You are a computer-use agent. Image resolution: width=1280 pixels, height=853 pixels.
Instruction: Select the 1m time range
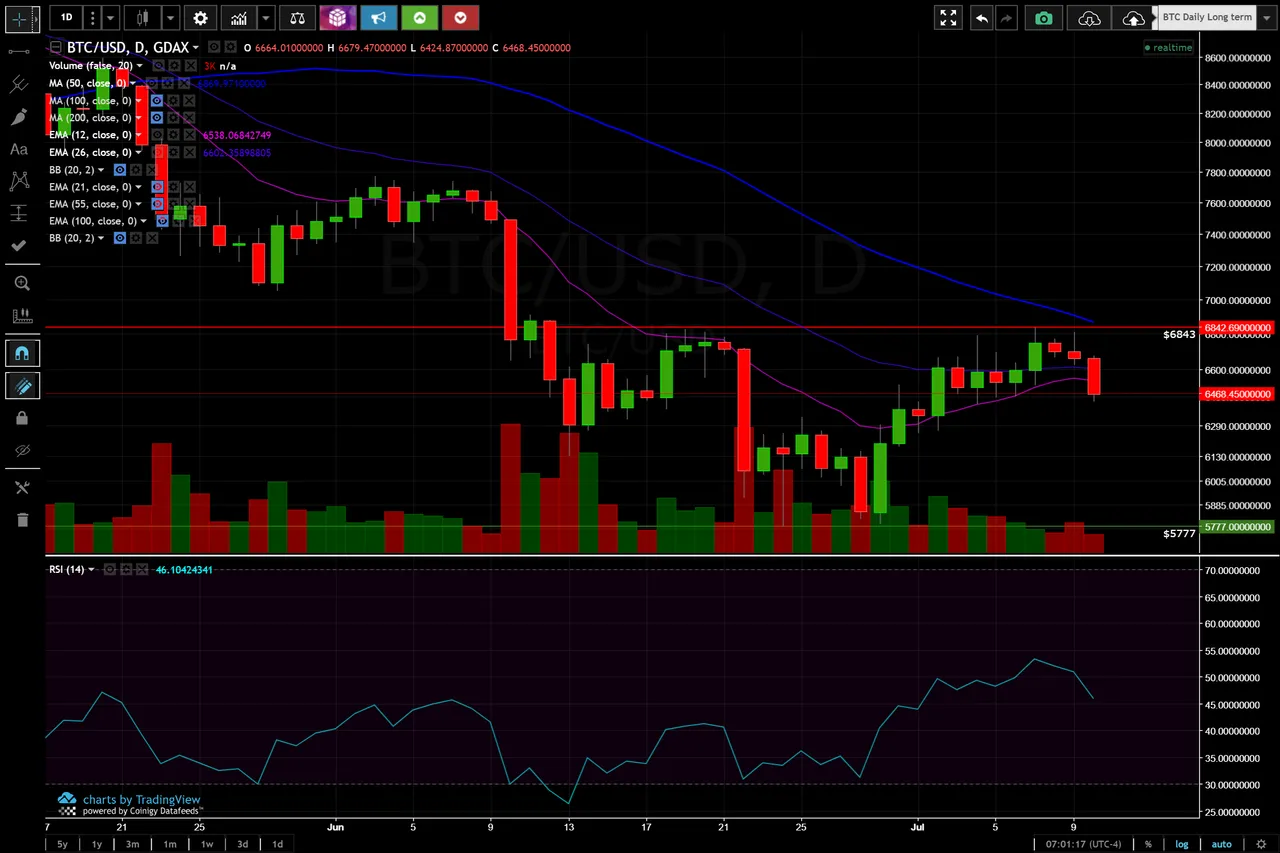click(170, 844)
